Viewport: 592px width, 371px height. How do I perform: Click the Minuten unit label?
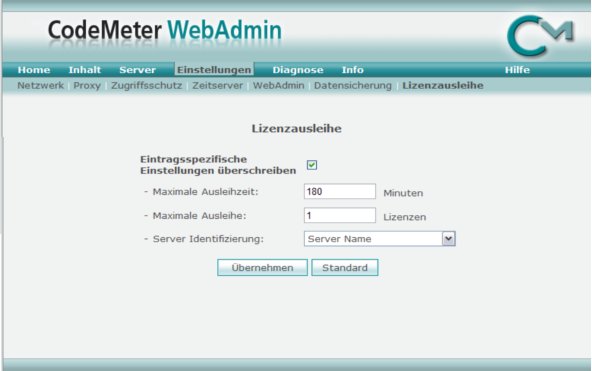(403, 193)
